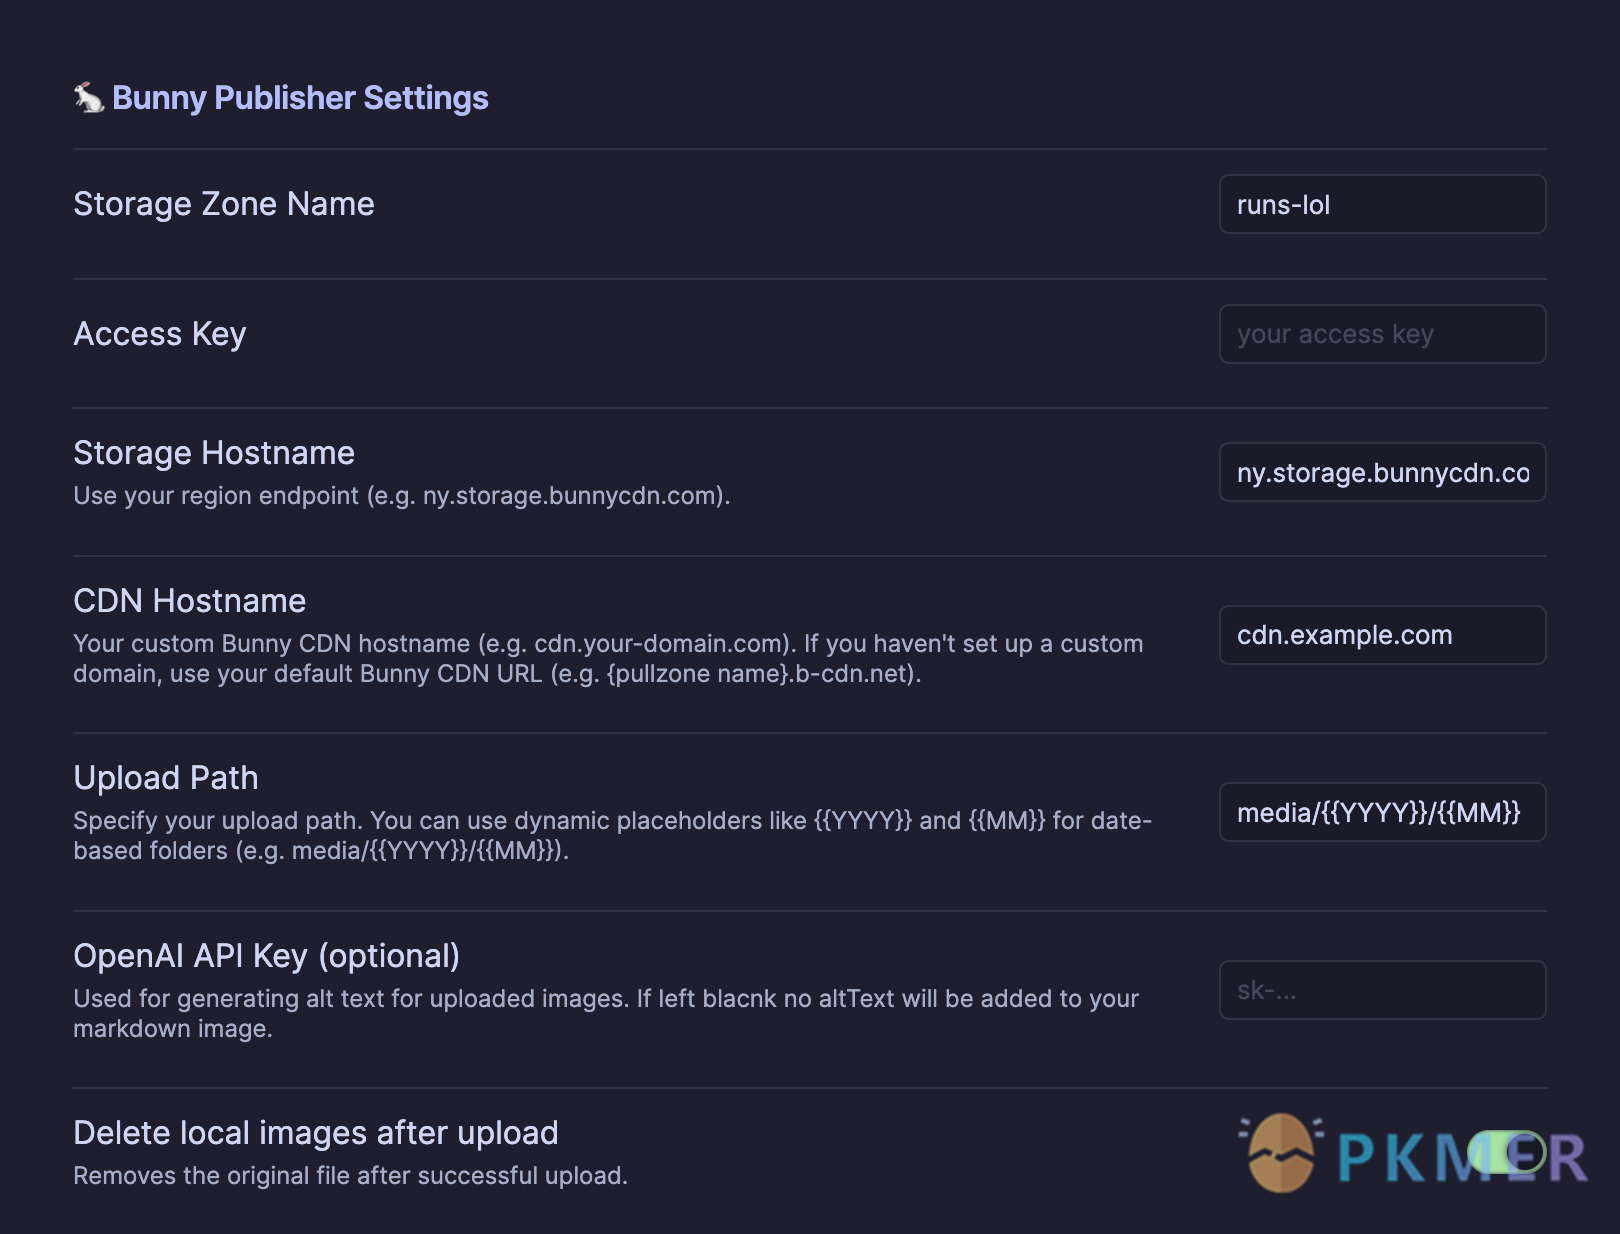
Task: Focus the OpenAI API Key field
Action: (x=1382, y=990)
